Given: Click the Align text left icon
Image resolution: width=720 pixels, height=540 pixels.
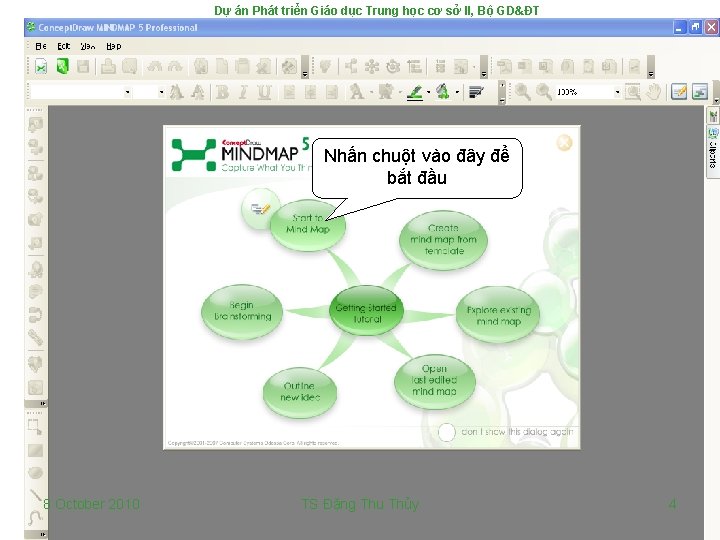Looking at the screenshot, I should (x=289, y=92).
